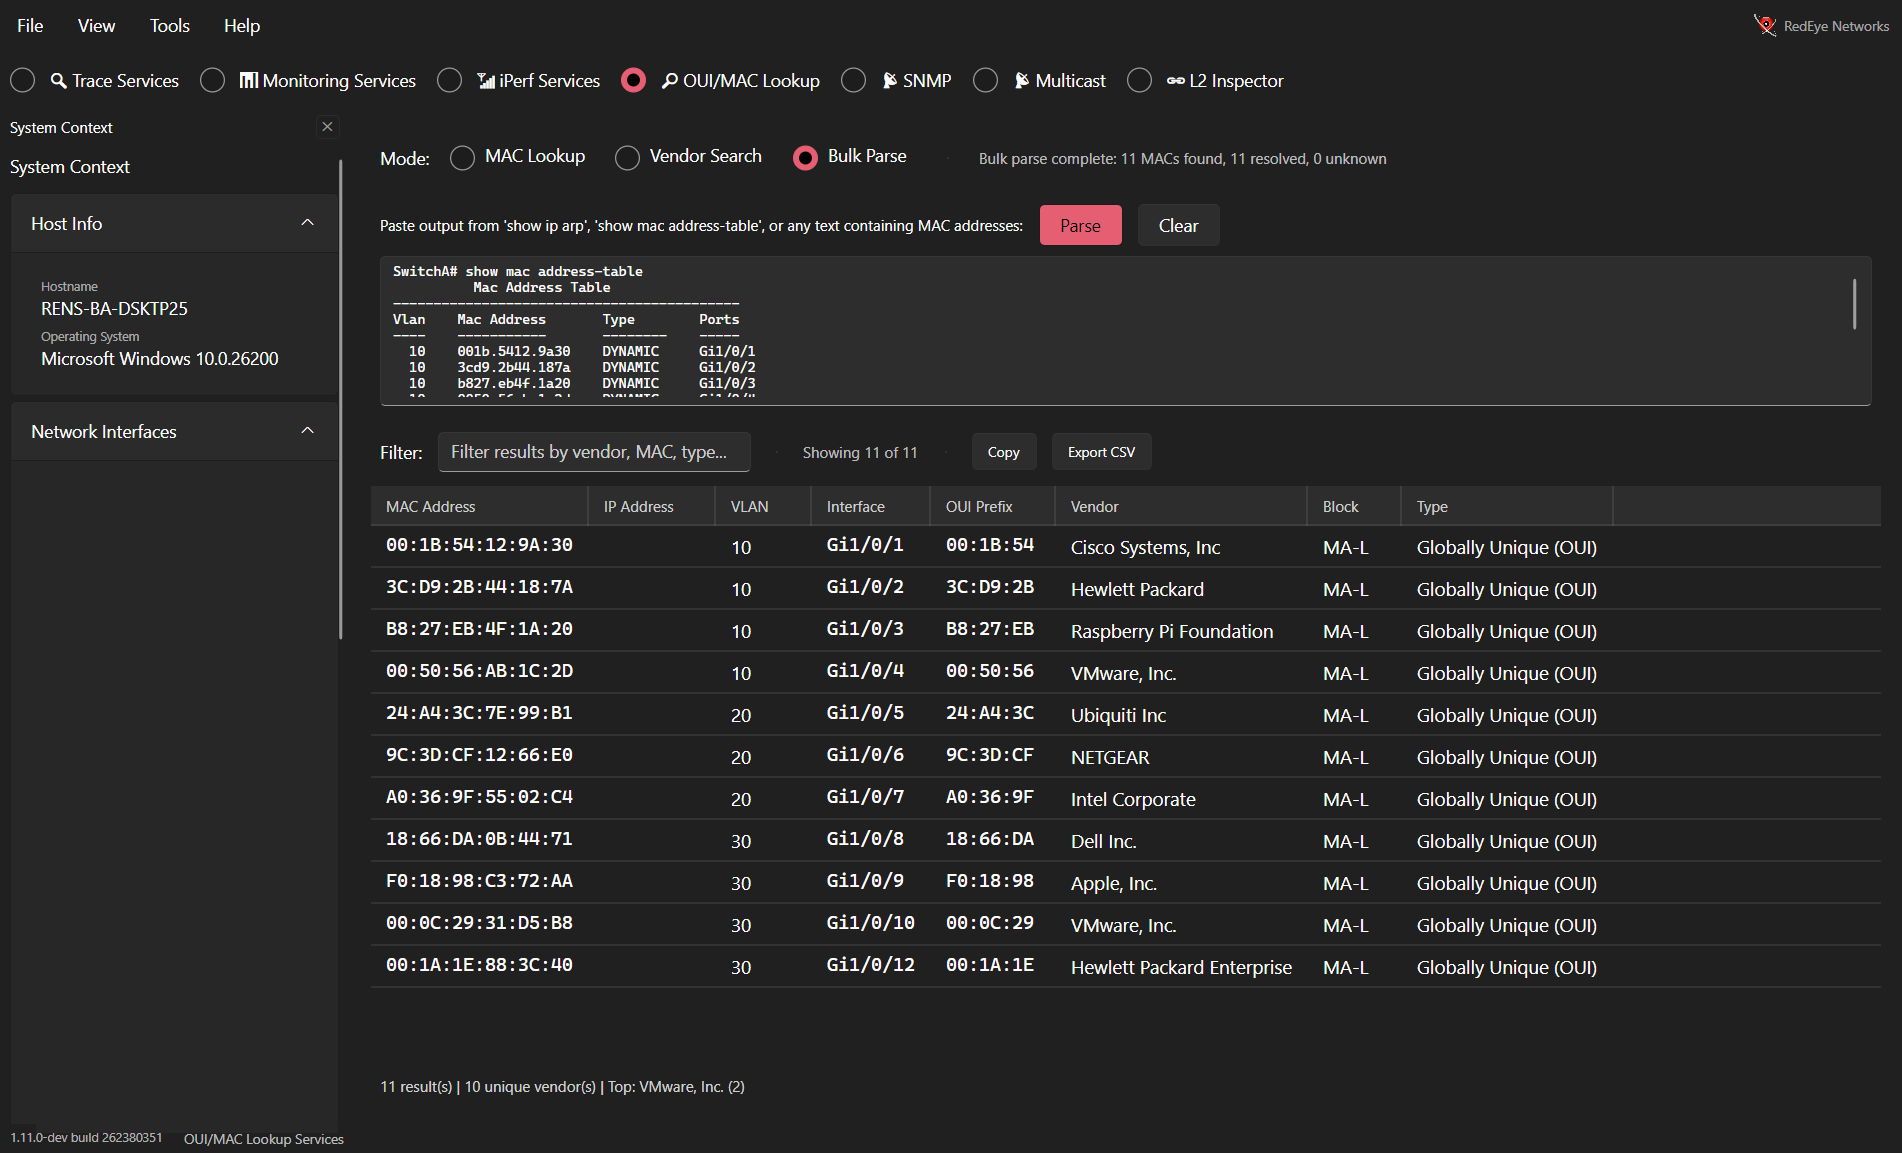Click the Parse button
The image size is (1902, 1153).
click(1080, 225)
